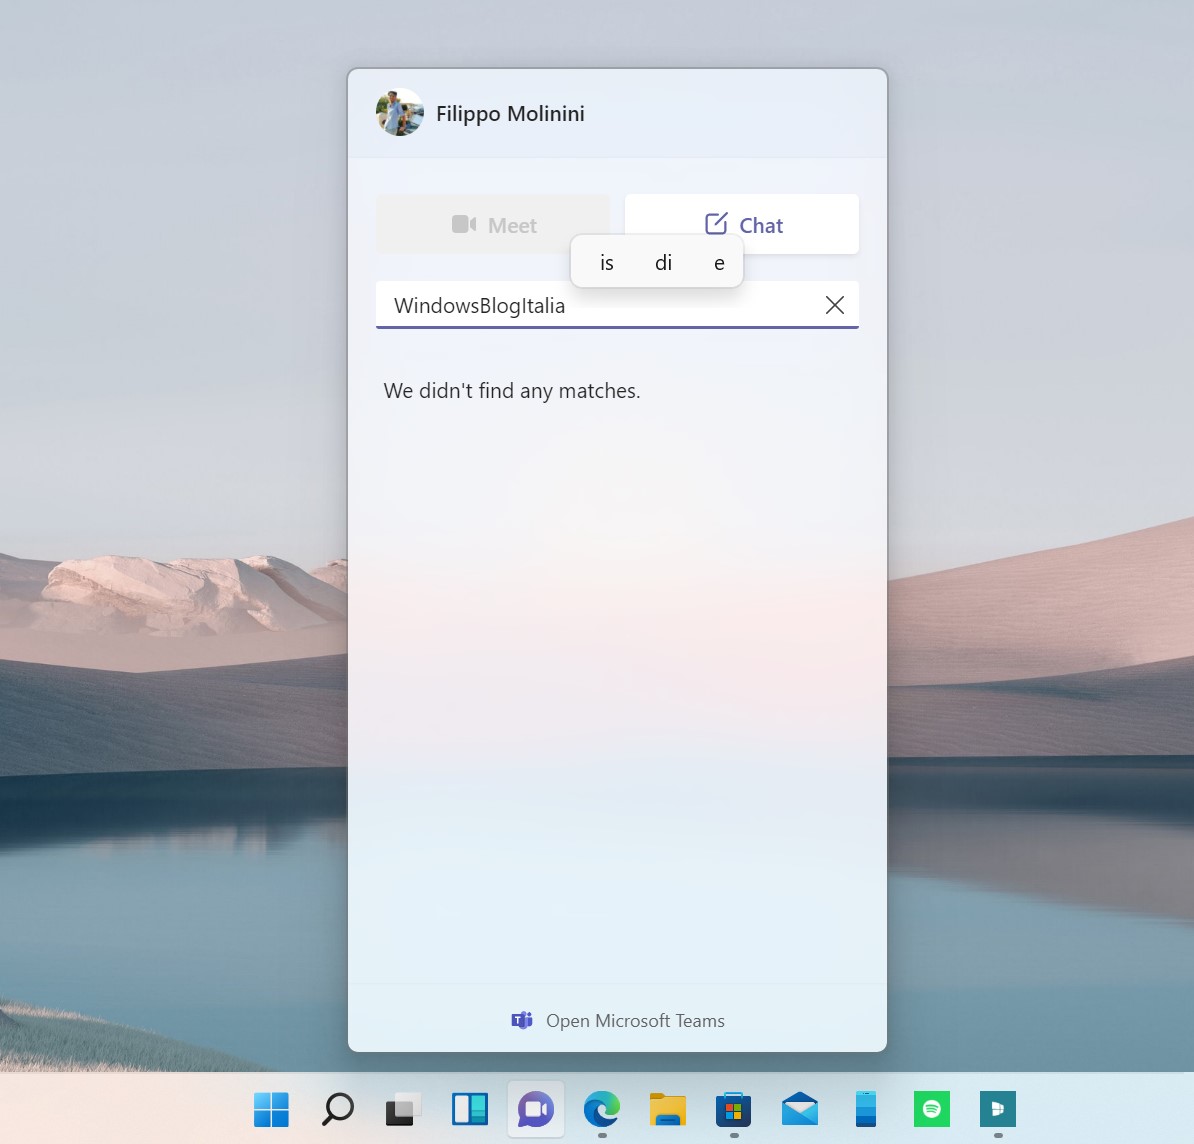Open File Explorer from taskbar
This screenshot has width=1194, height=1144.
[668, 1109]
